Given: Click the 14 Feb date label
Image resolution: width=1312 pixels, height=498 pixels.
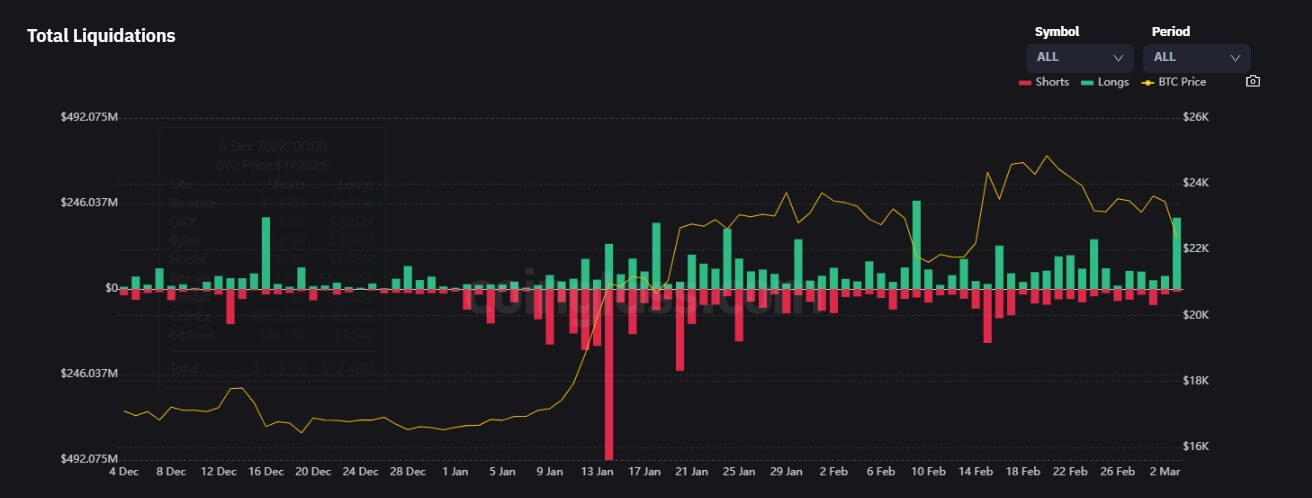Looking at the screenshot, I should (976, 470).
